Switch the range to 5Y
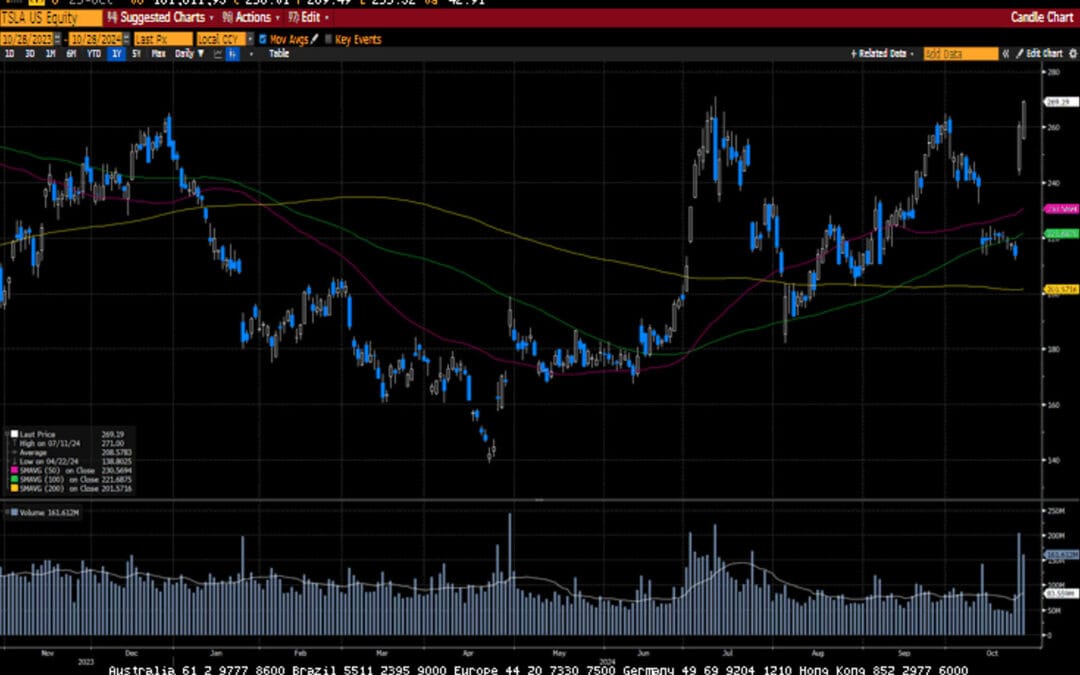This screenshot has height=675, width=1080. 136,54
